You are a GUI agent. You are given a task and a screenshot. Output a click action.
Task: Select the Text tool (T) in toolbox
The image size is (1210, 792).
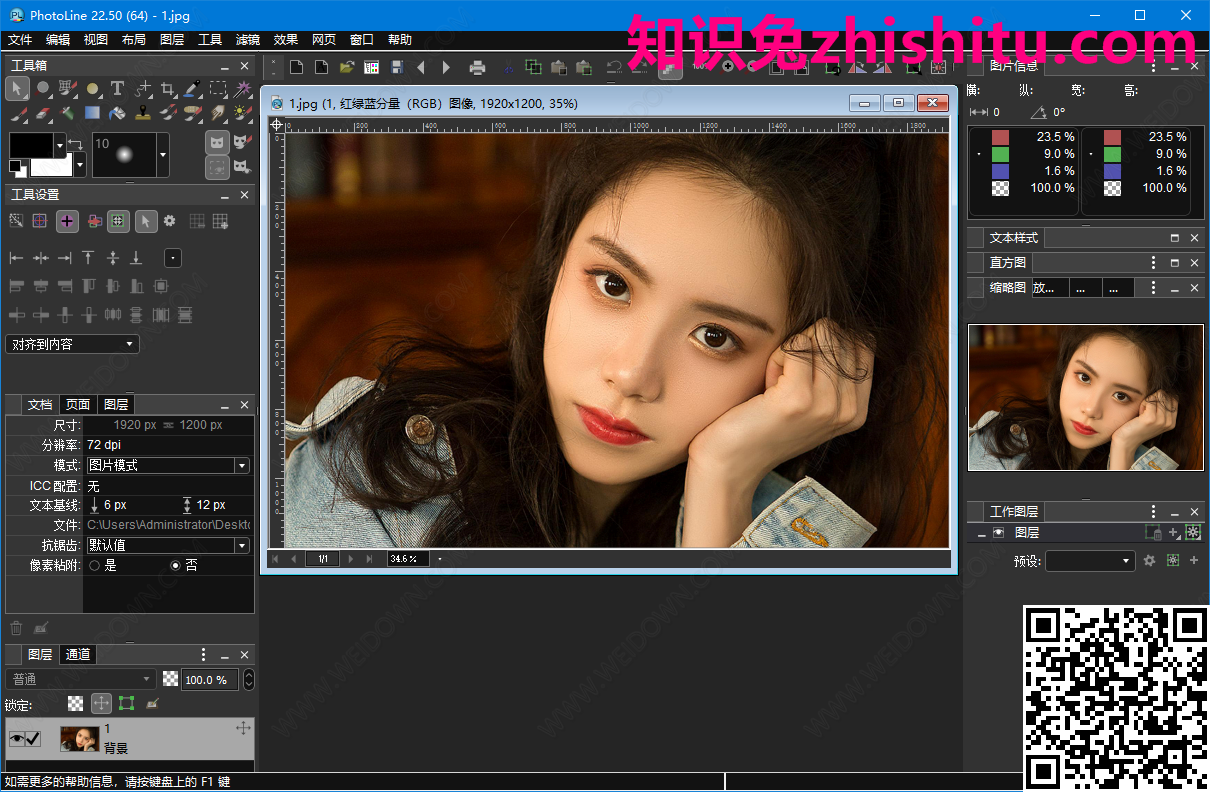[117, 88]
